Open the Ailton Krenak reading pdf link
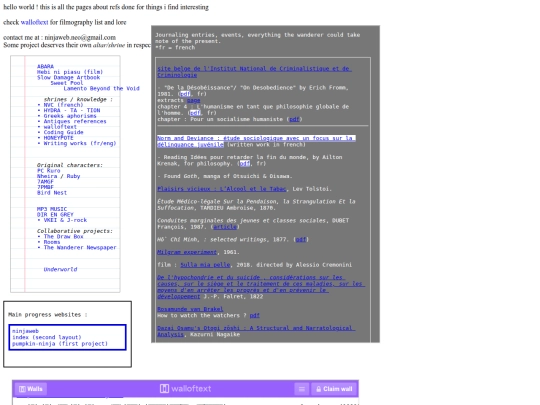Screen dimensions: 540x405 tap(245, 164)
